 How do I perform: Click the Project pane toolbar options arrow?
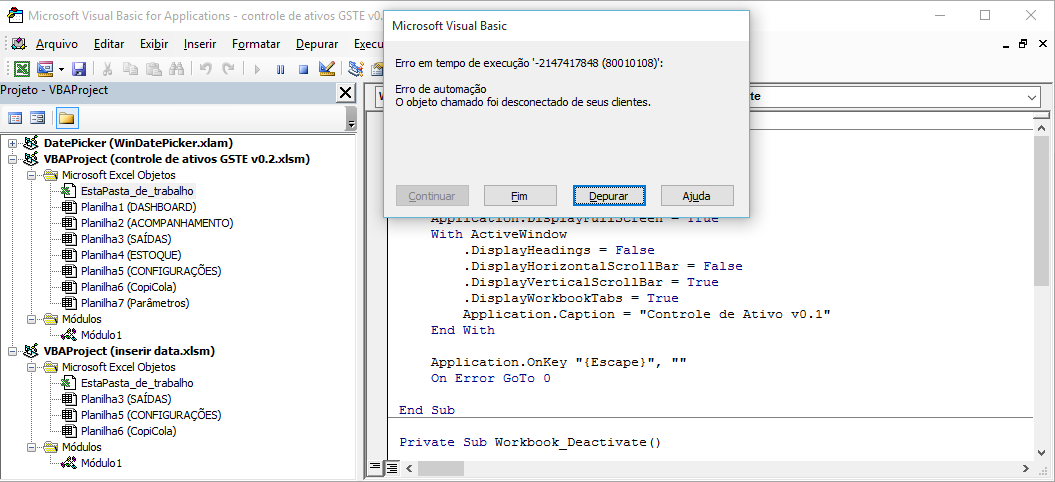point(351,120)
